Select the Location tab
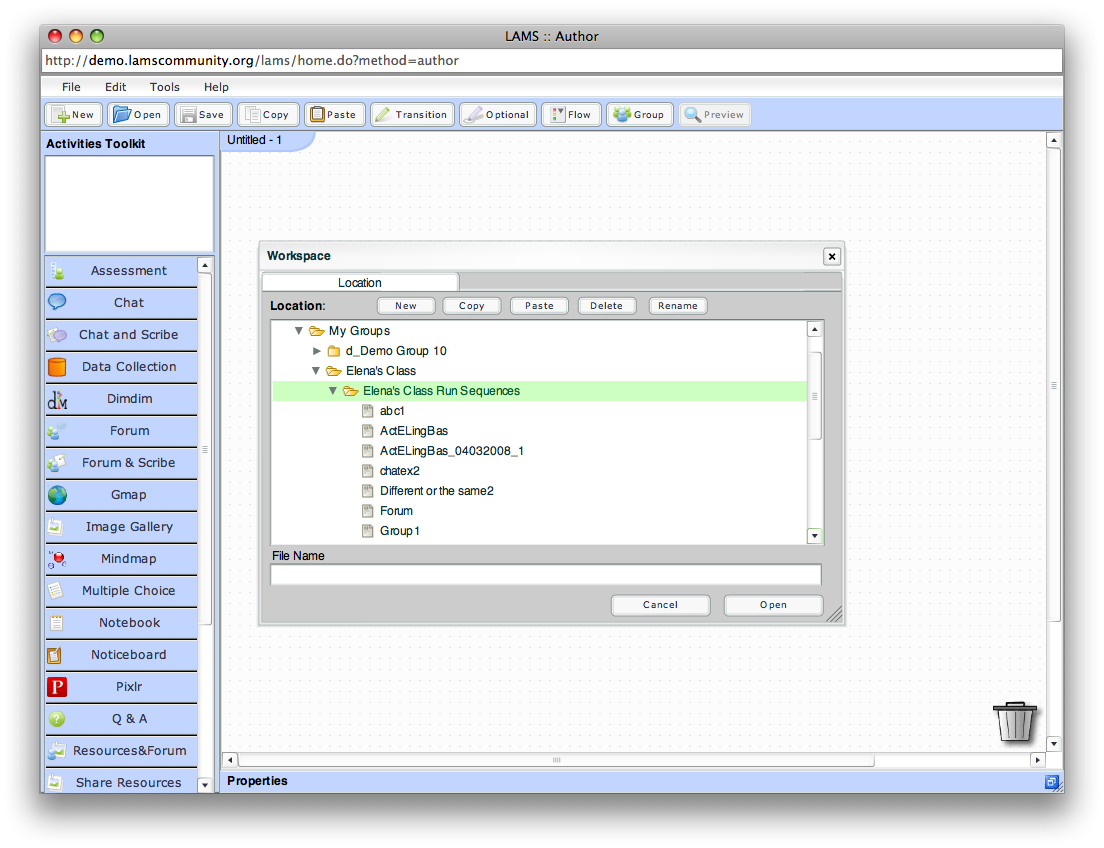 pos(359,283)
